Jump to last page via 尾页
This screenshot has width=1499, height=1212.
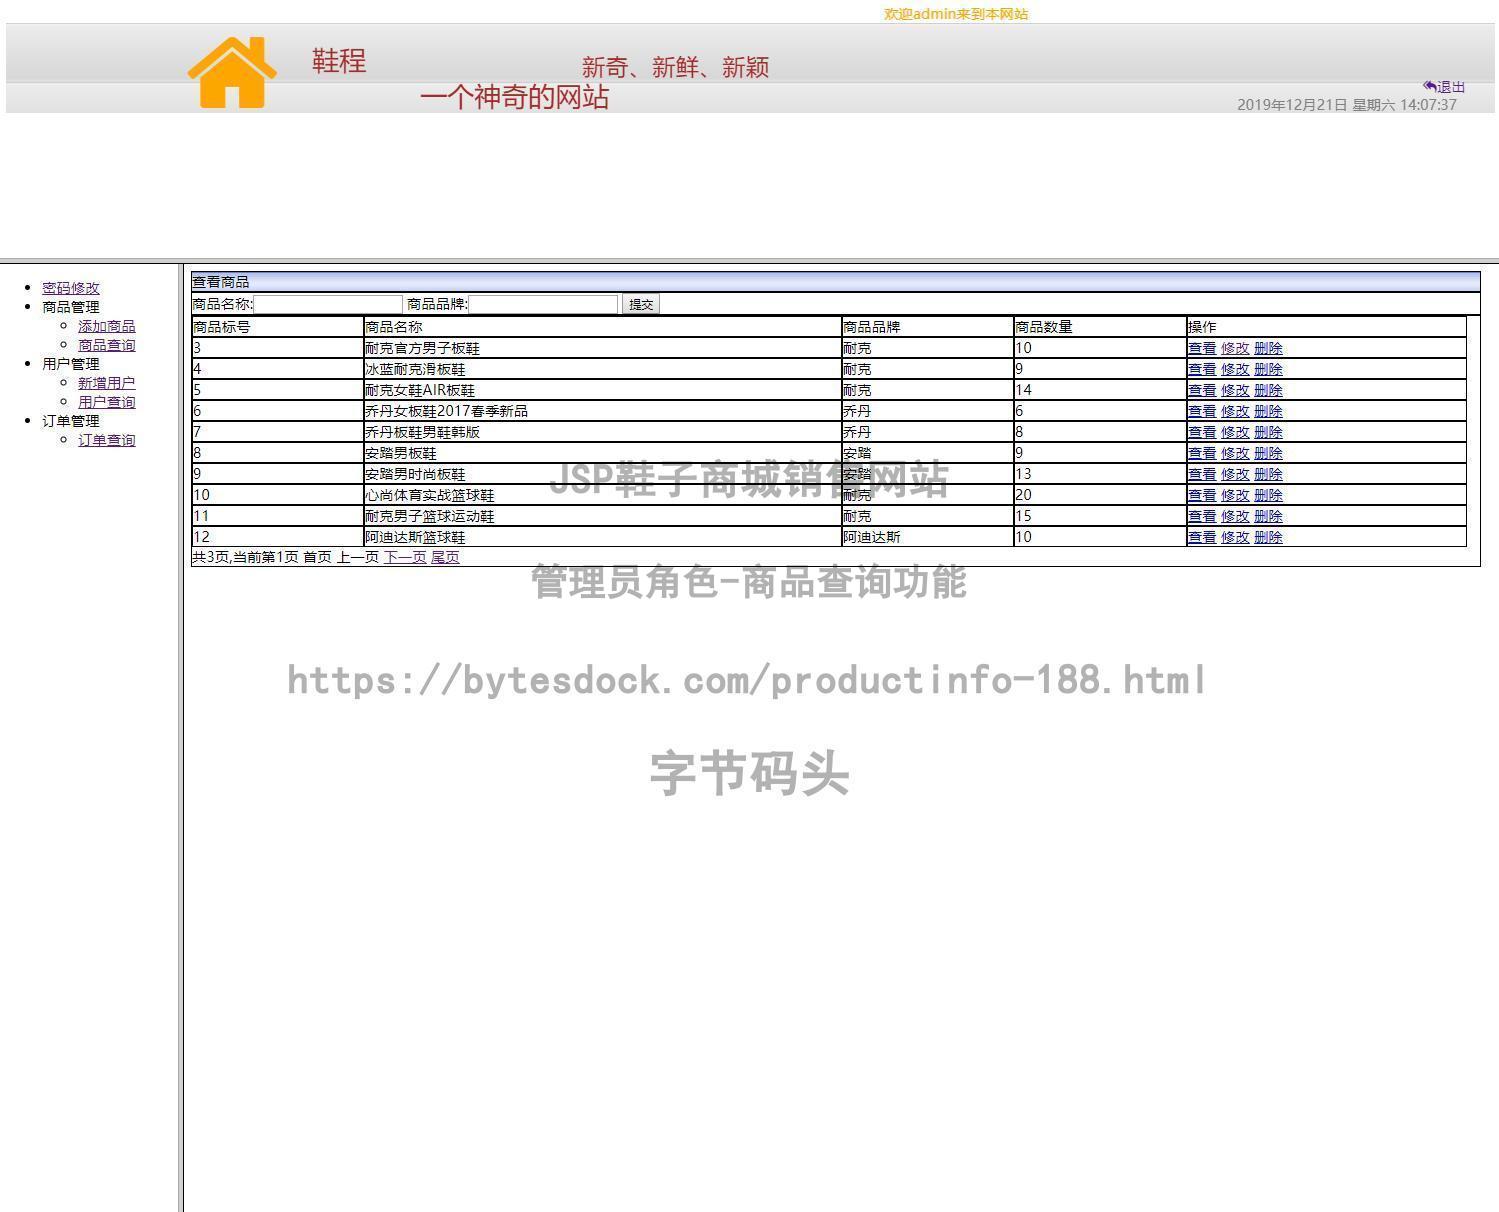pyautogui.click(x=445, y=557)
